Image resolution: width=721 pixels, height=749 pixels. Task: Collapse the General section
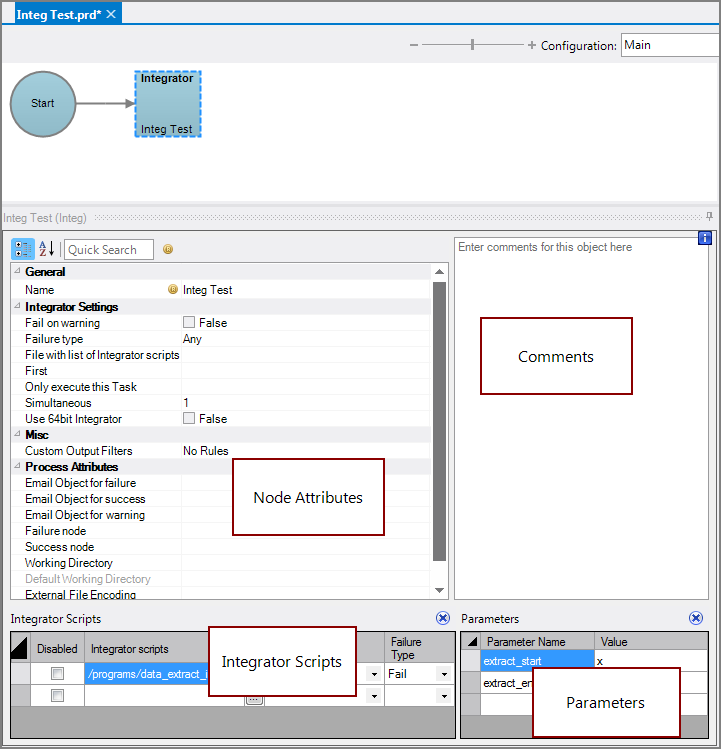(x=17, y=271)
